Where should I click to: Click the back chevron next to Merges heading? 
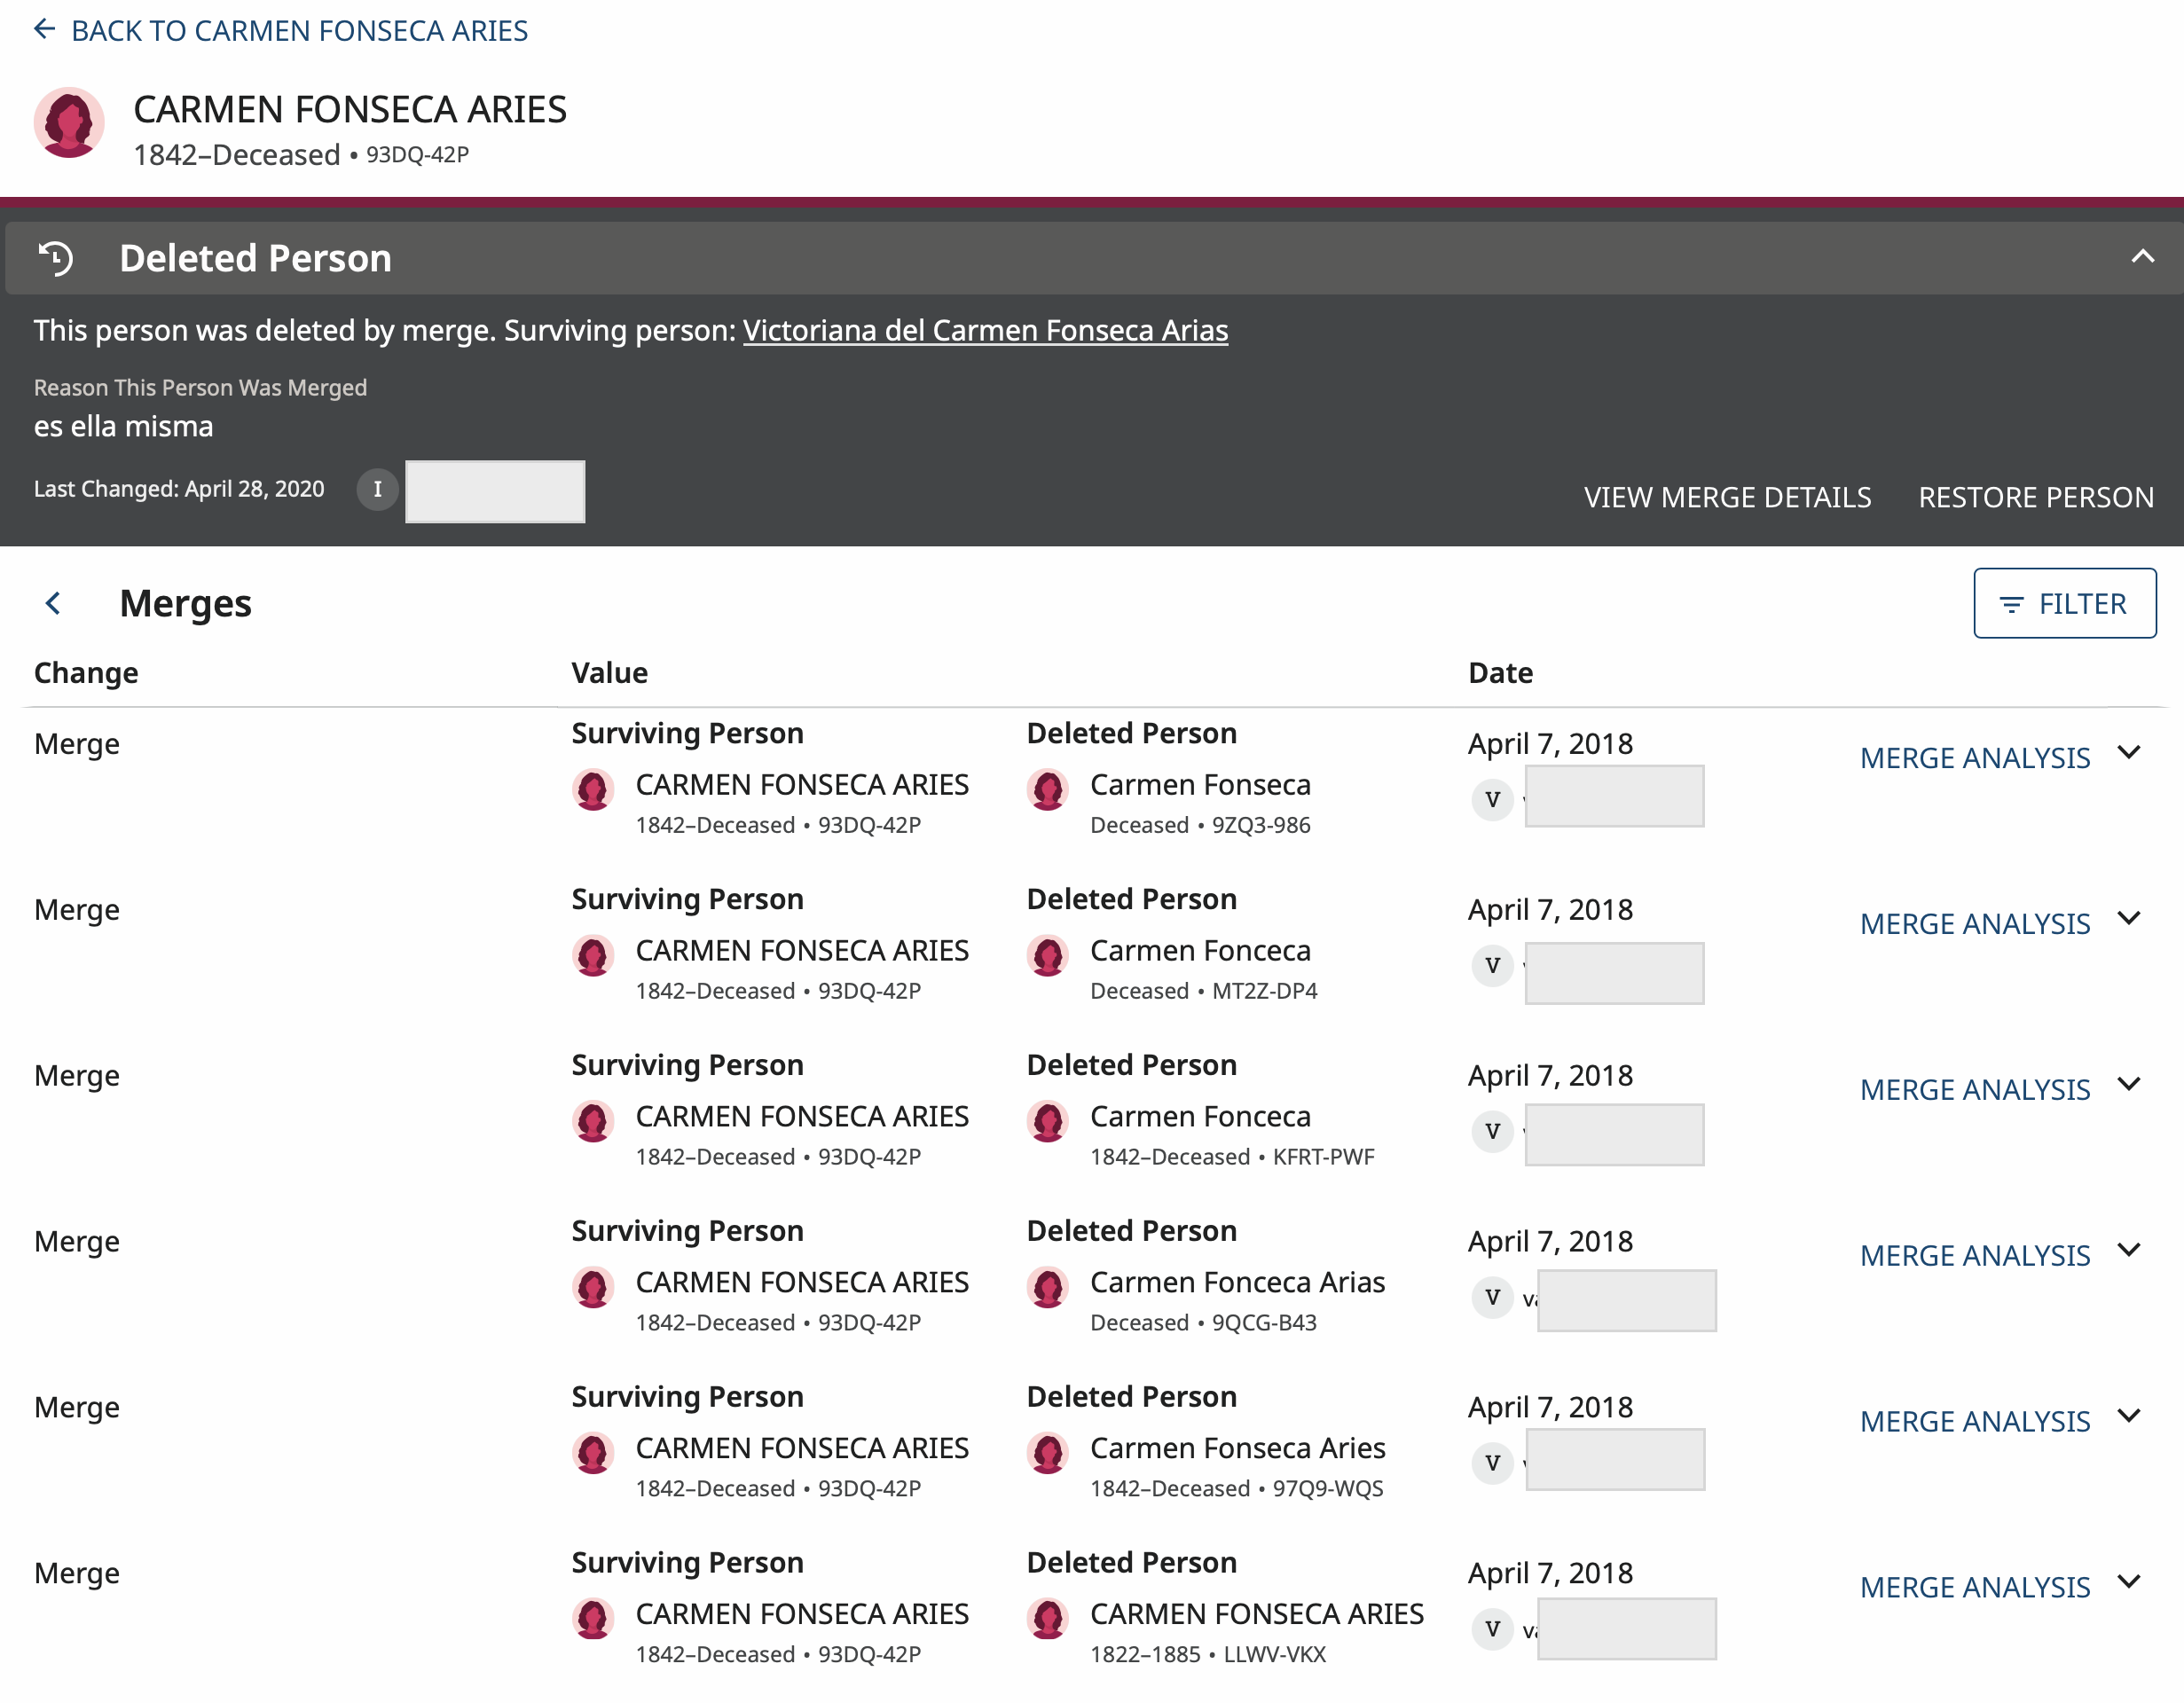pos(54,603)
